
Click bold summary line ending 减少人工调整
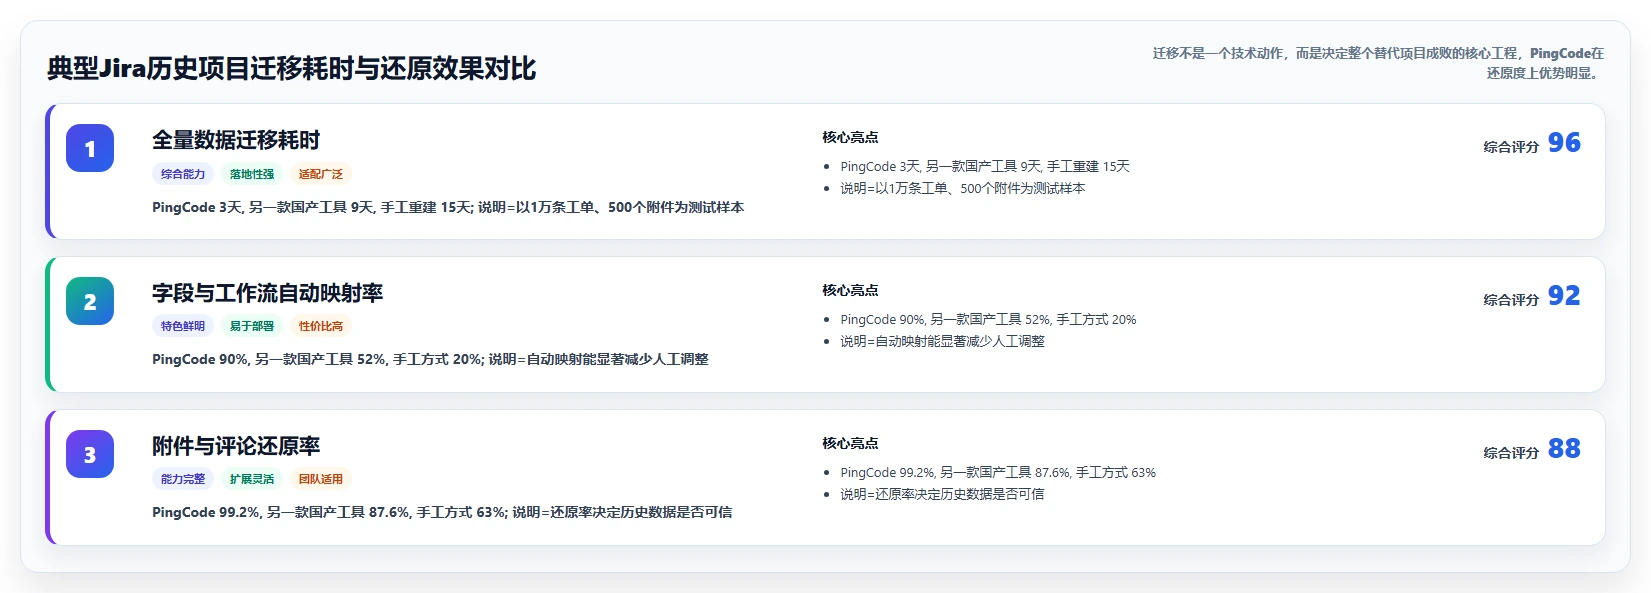(430, 359)
